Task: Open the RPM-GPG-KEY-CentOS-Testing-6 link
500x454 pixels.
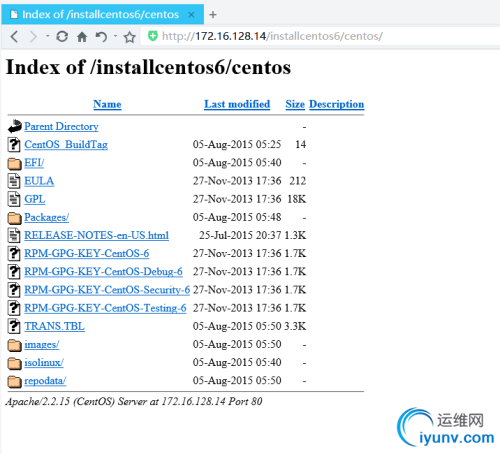Action: [105, 308]
